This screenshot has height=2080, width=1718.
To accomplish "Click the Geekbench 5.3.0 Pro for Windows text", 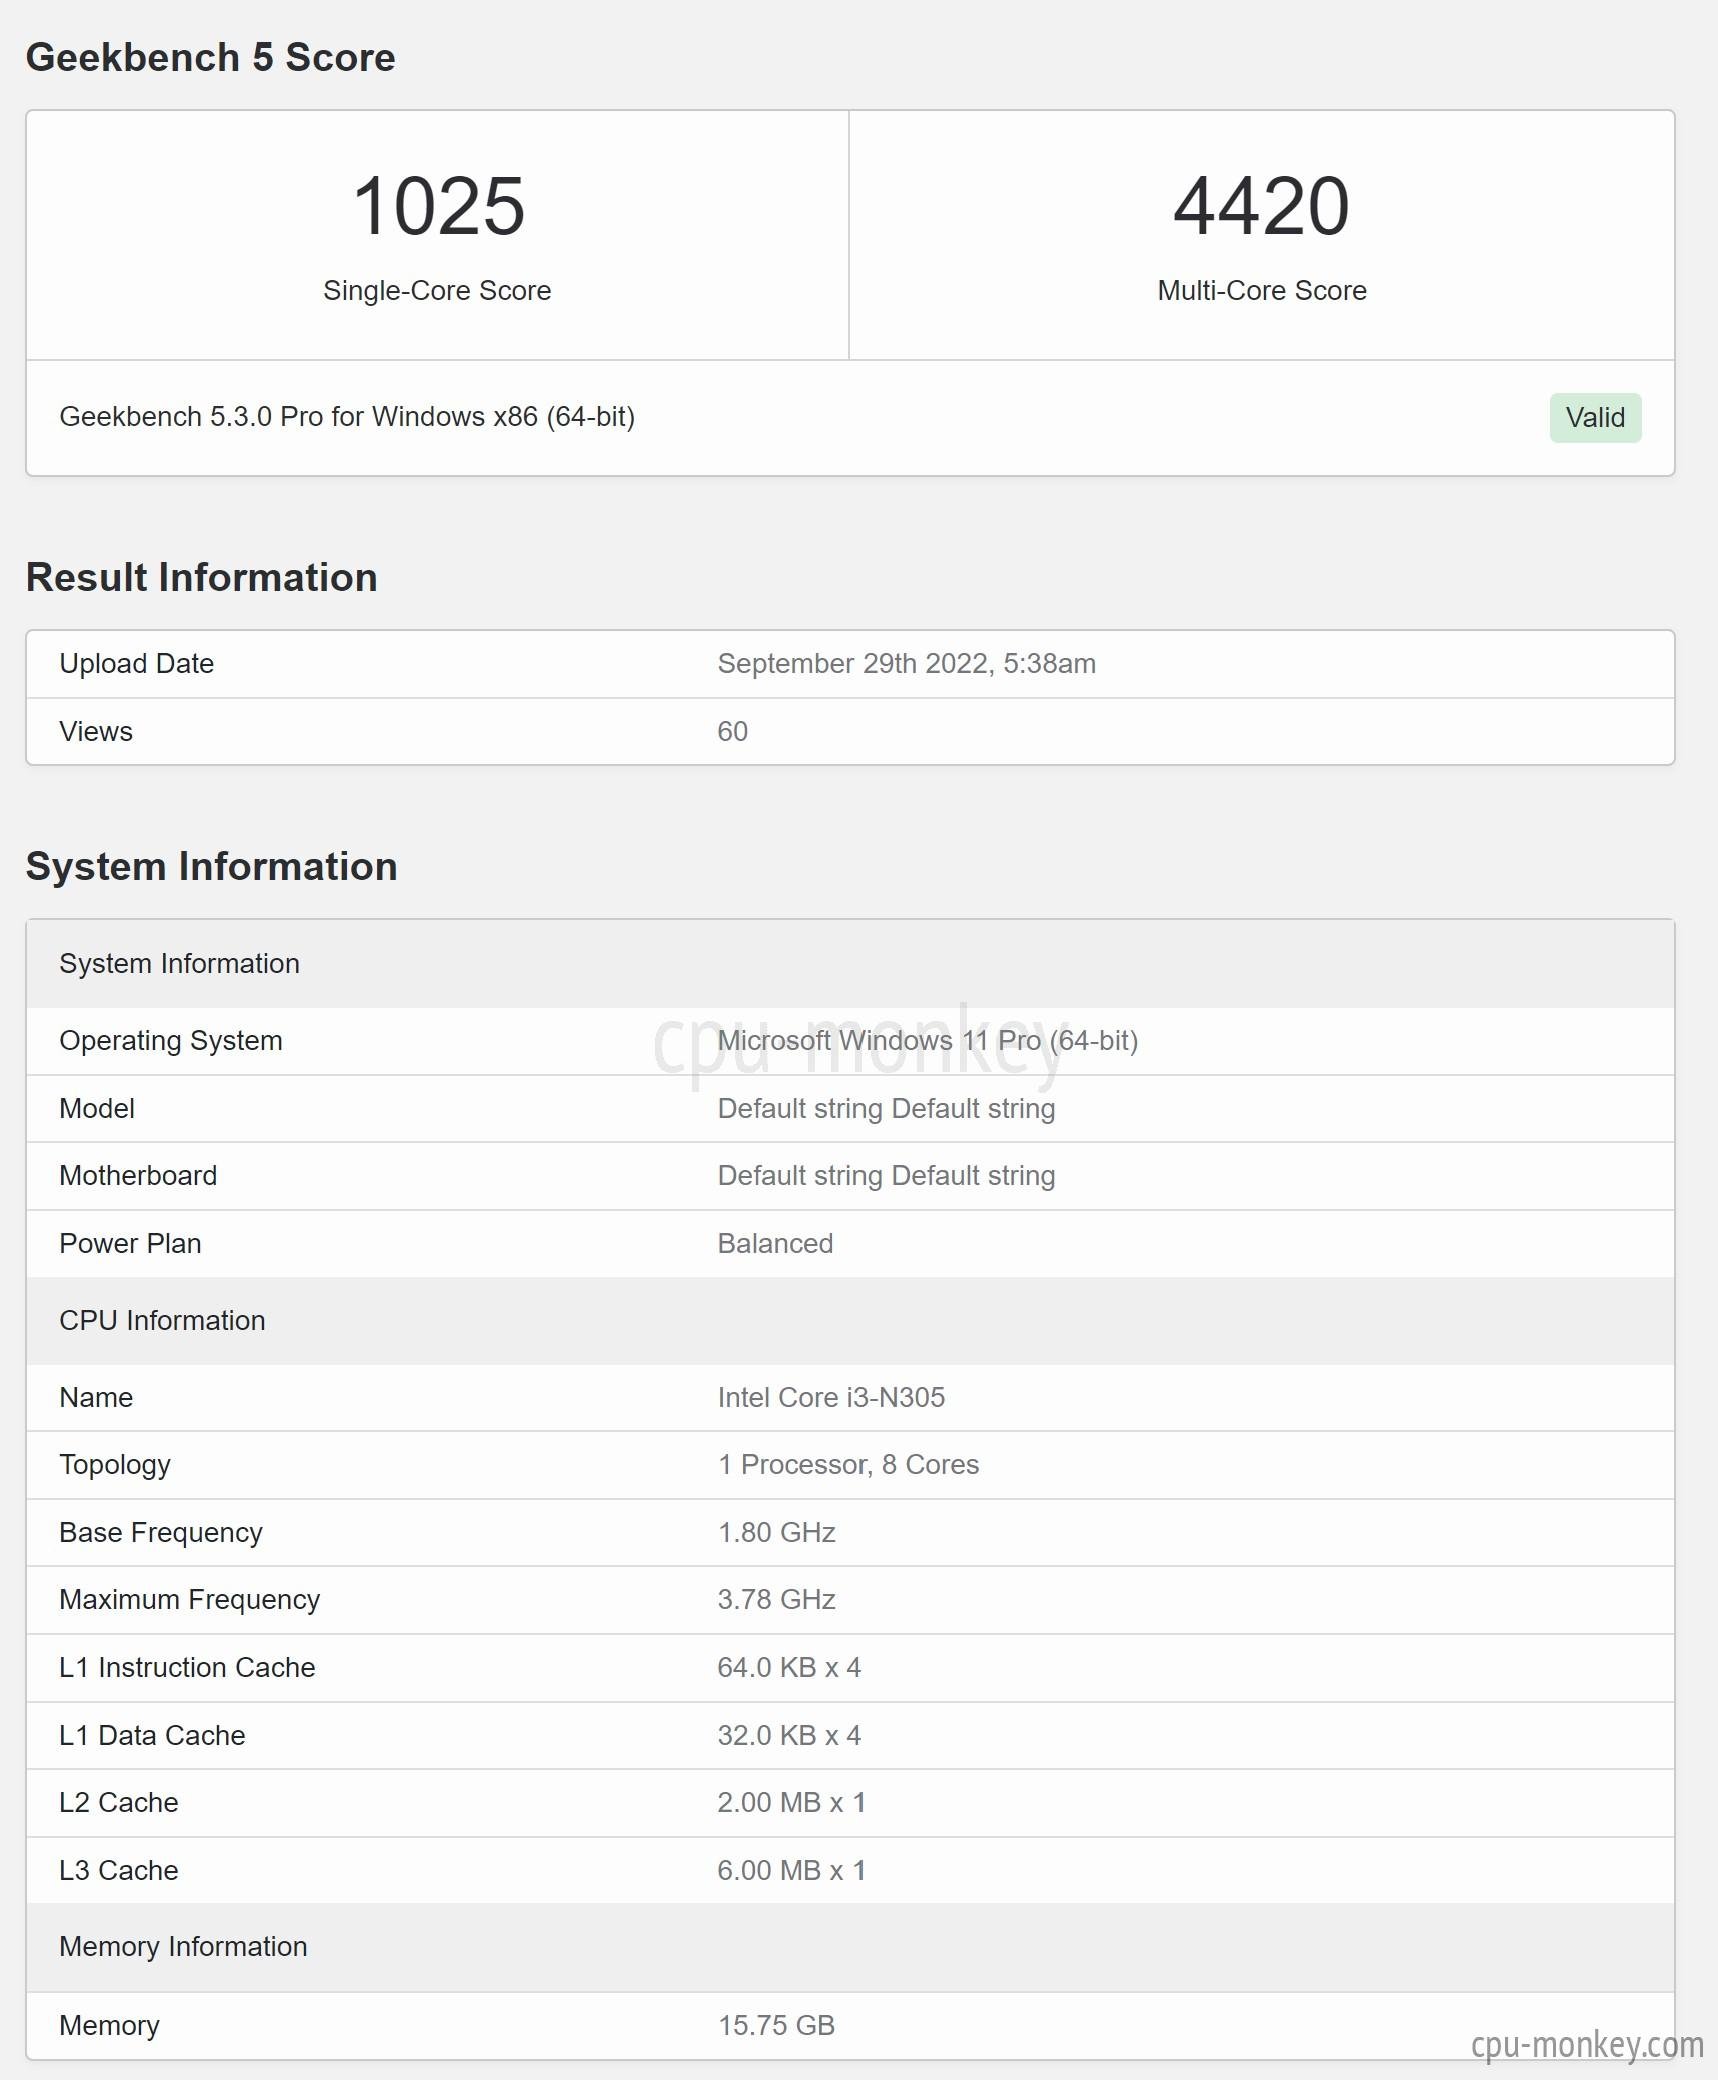I will click(347, 417).
